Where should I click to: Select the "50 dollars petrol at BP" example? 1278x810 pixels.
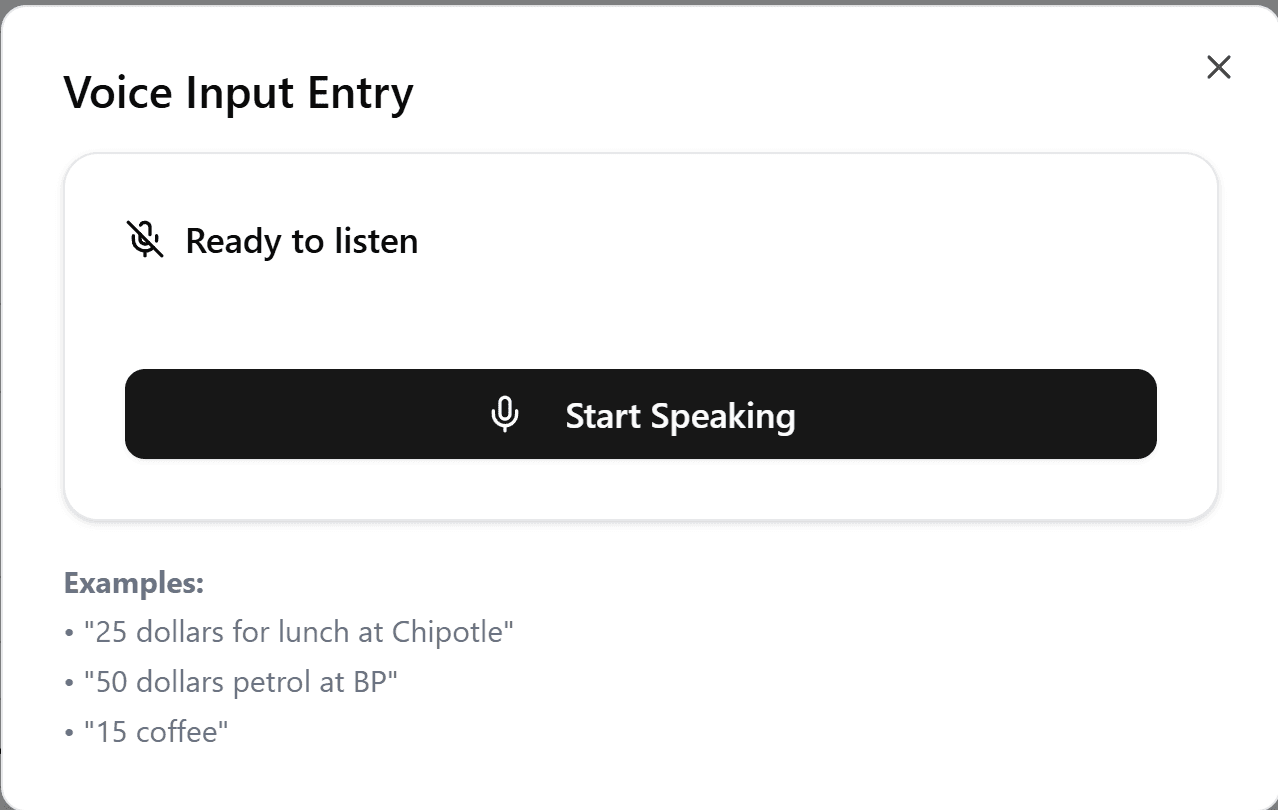click(240, 682)
